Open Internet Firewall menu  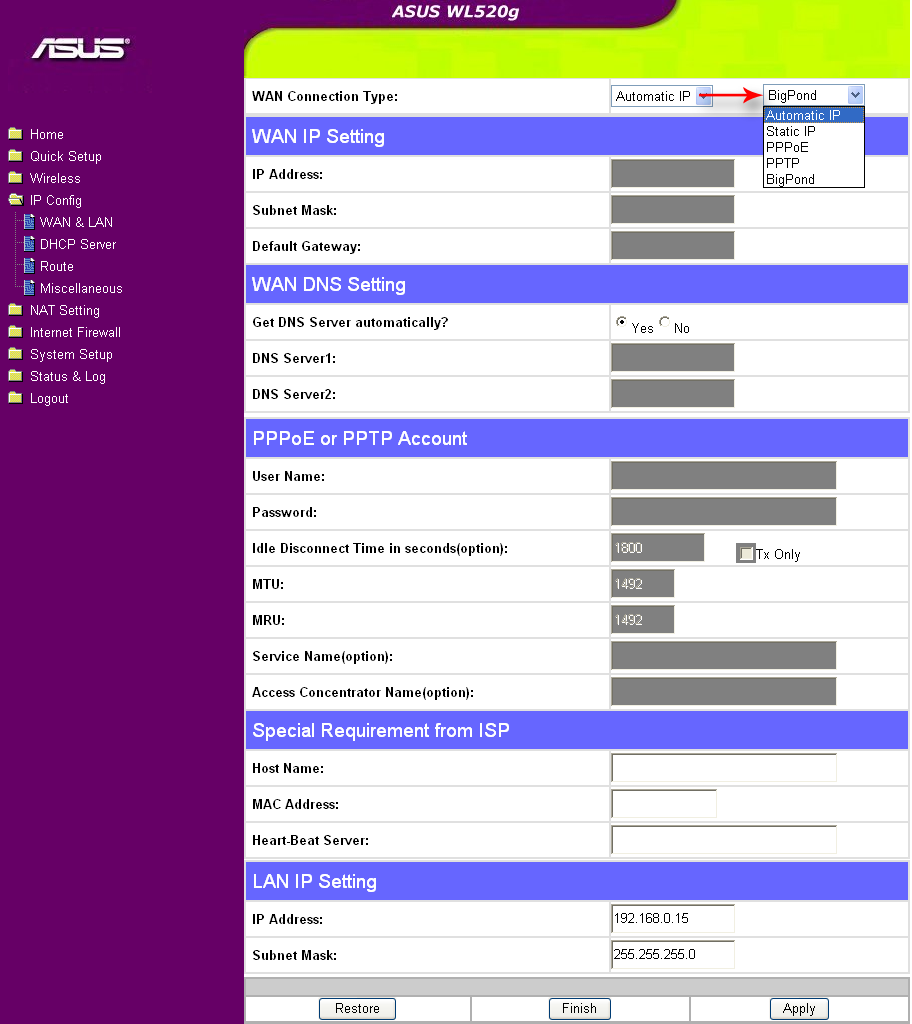76,332
